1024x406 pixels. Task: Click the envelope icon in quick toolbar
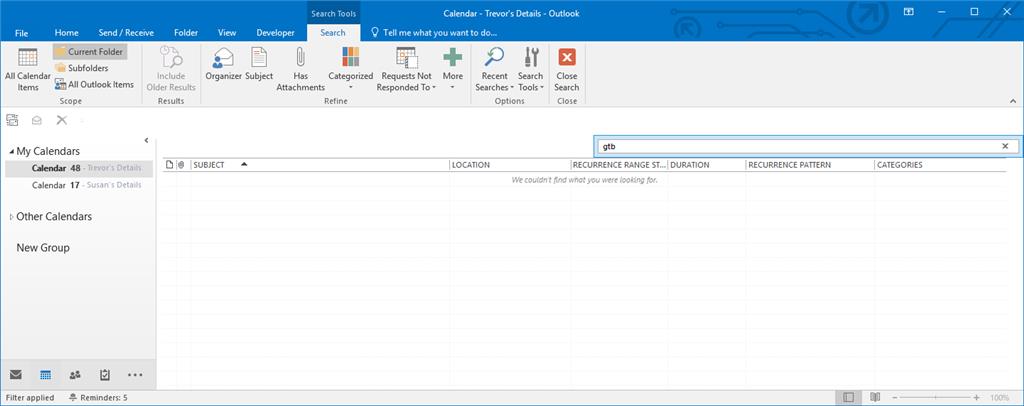37,120
